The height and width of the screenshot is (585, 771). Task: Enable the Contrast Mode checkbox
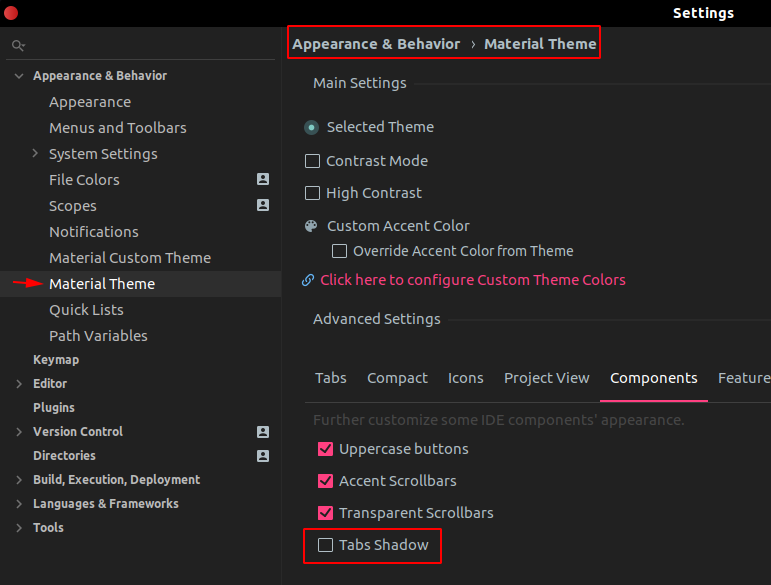(312, 161)
